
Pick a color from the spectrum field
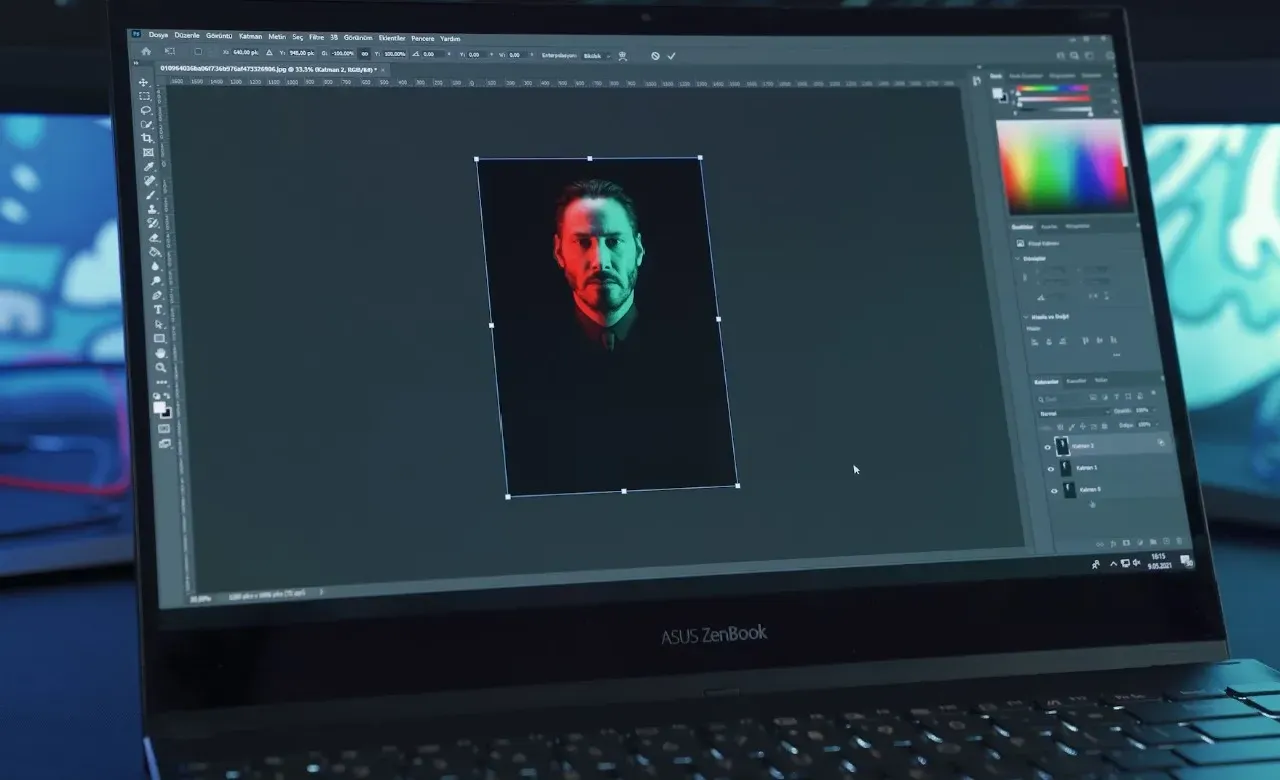(1062, 165)
